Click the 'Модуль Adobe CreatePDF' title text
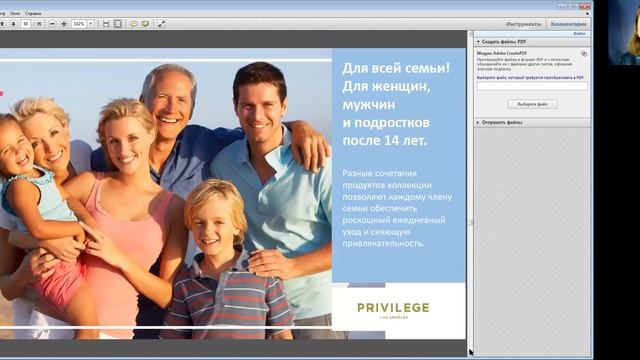640x360 pixels. tap(502, 53)
